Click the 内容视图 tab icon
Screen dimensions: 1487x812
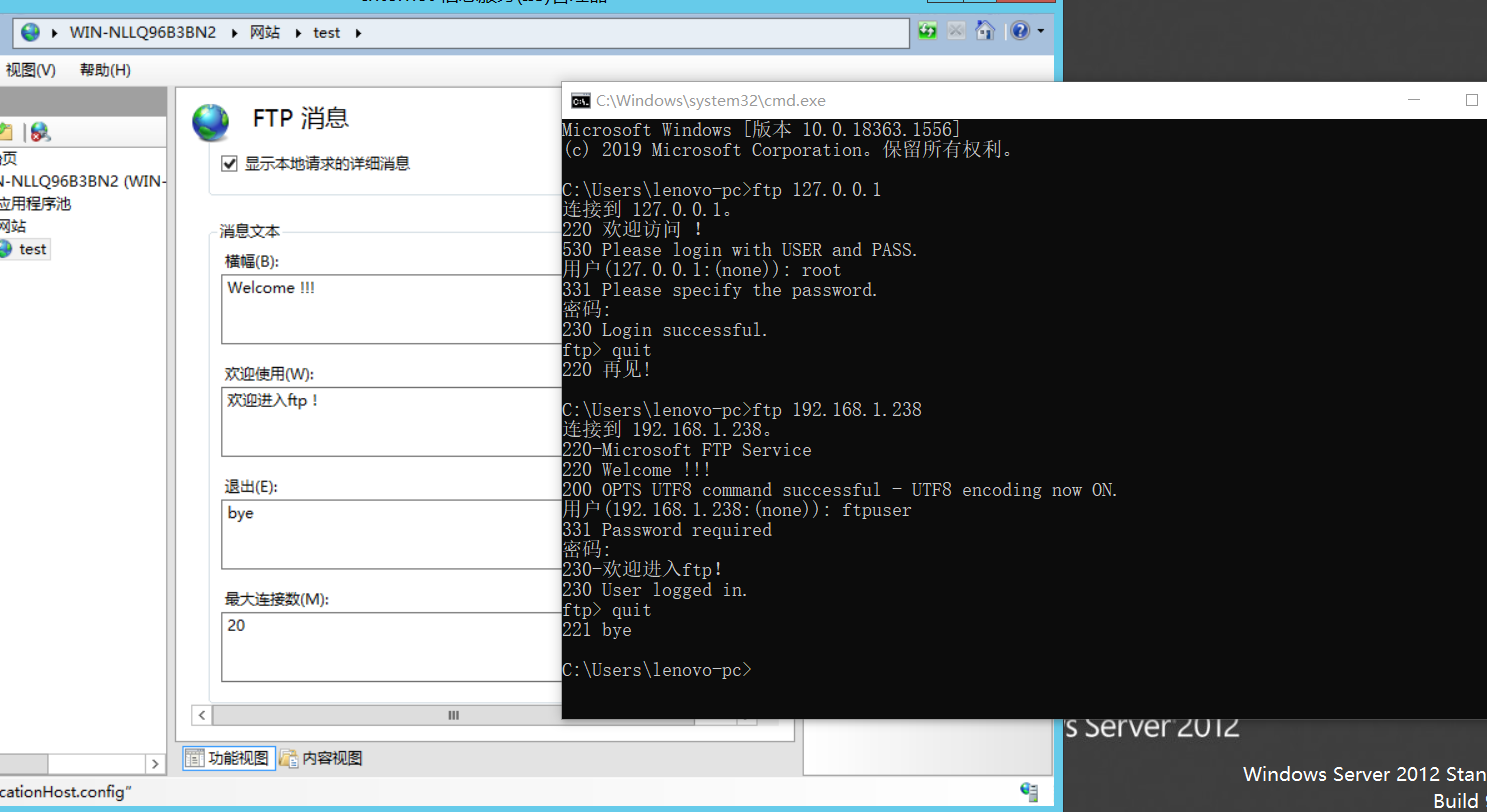tap(289, 758)
